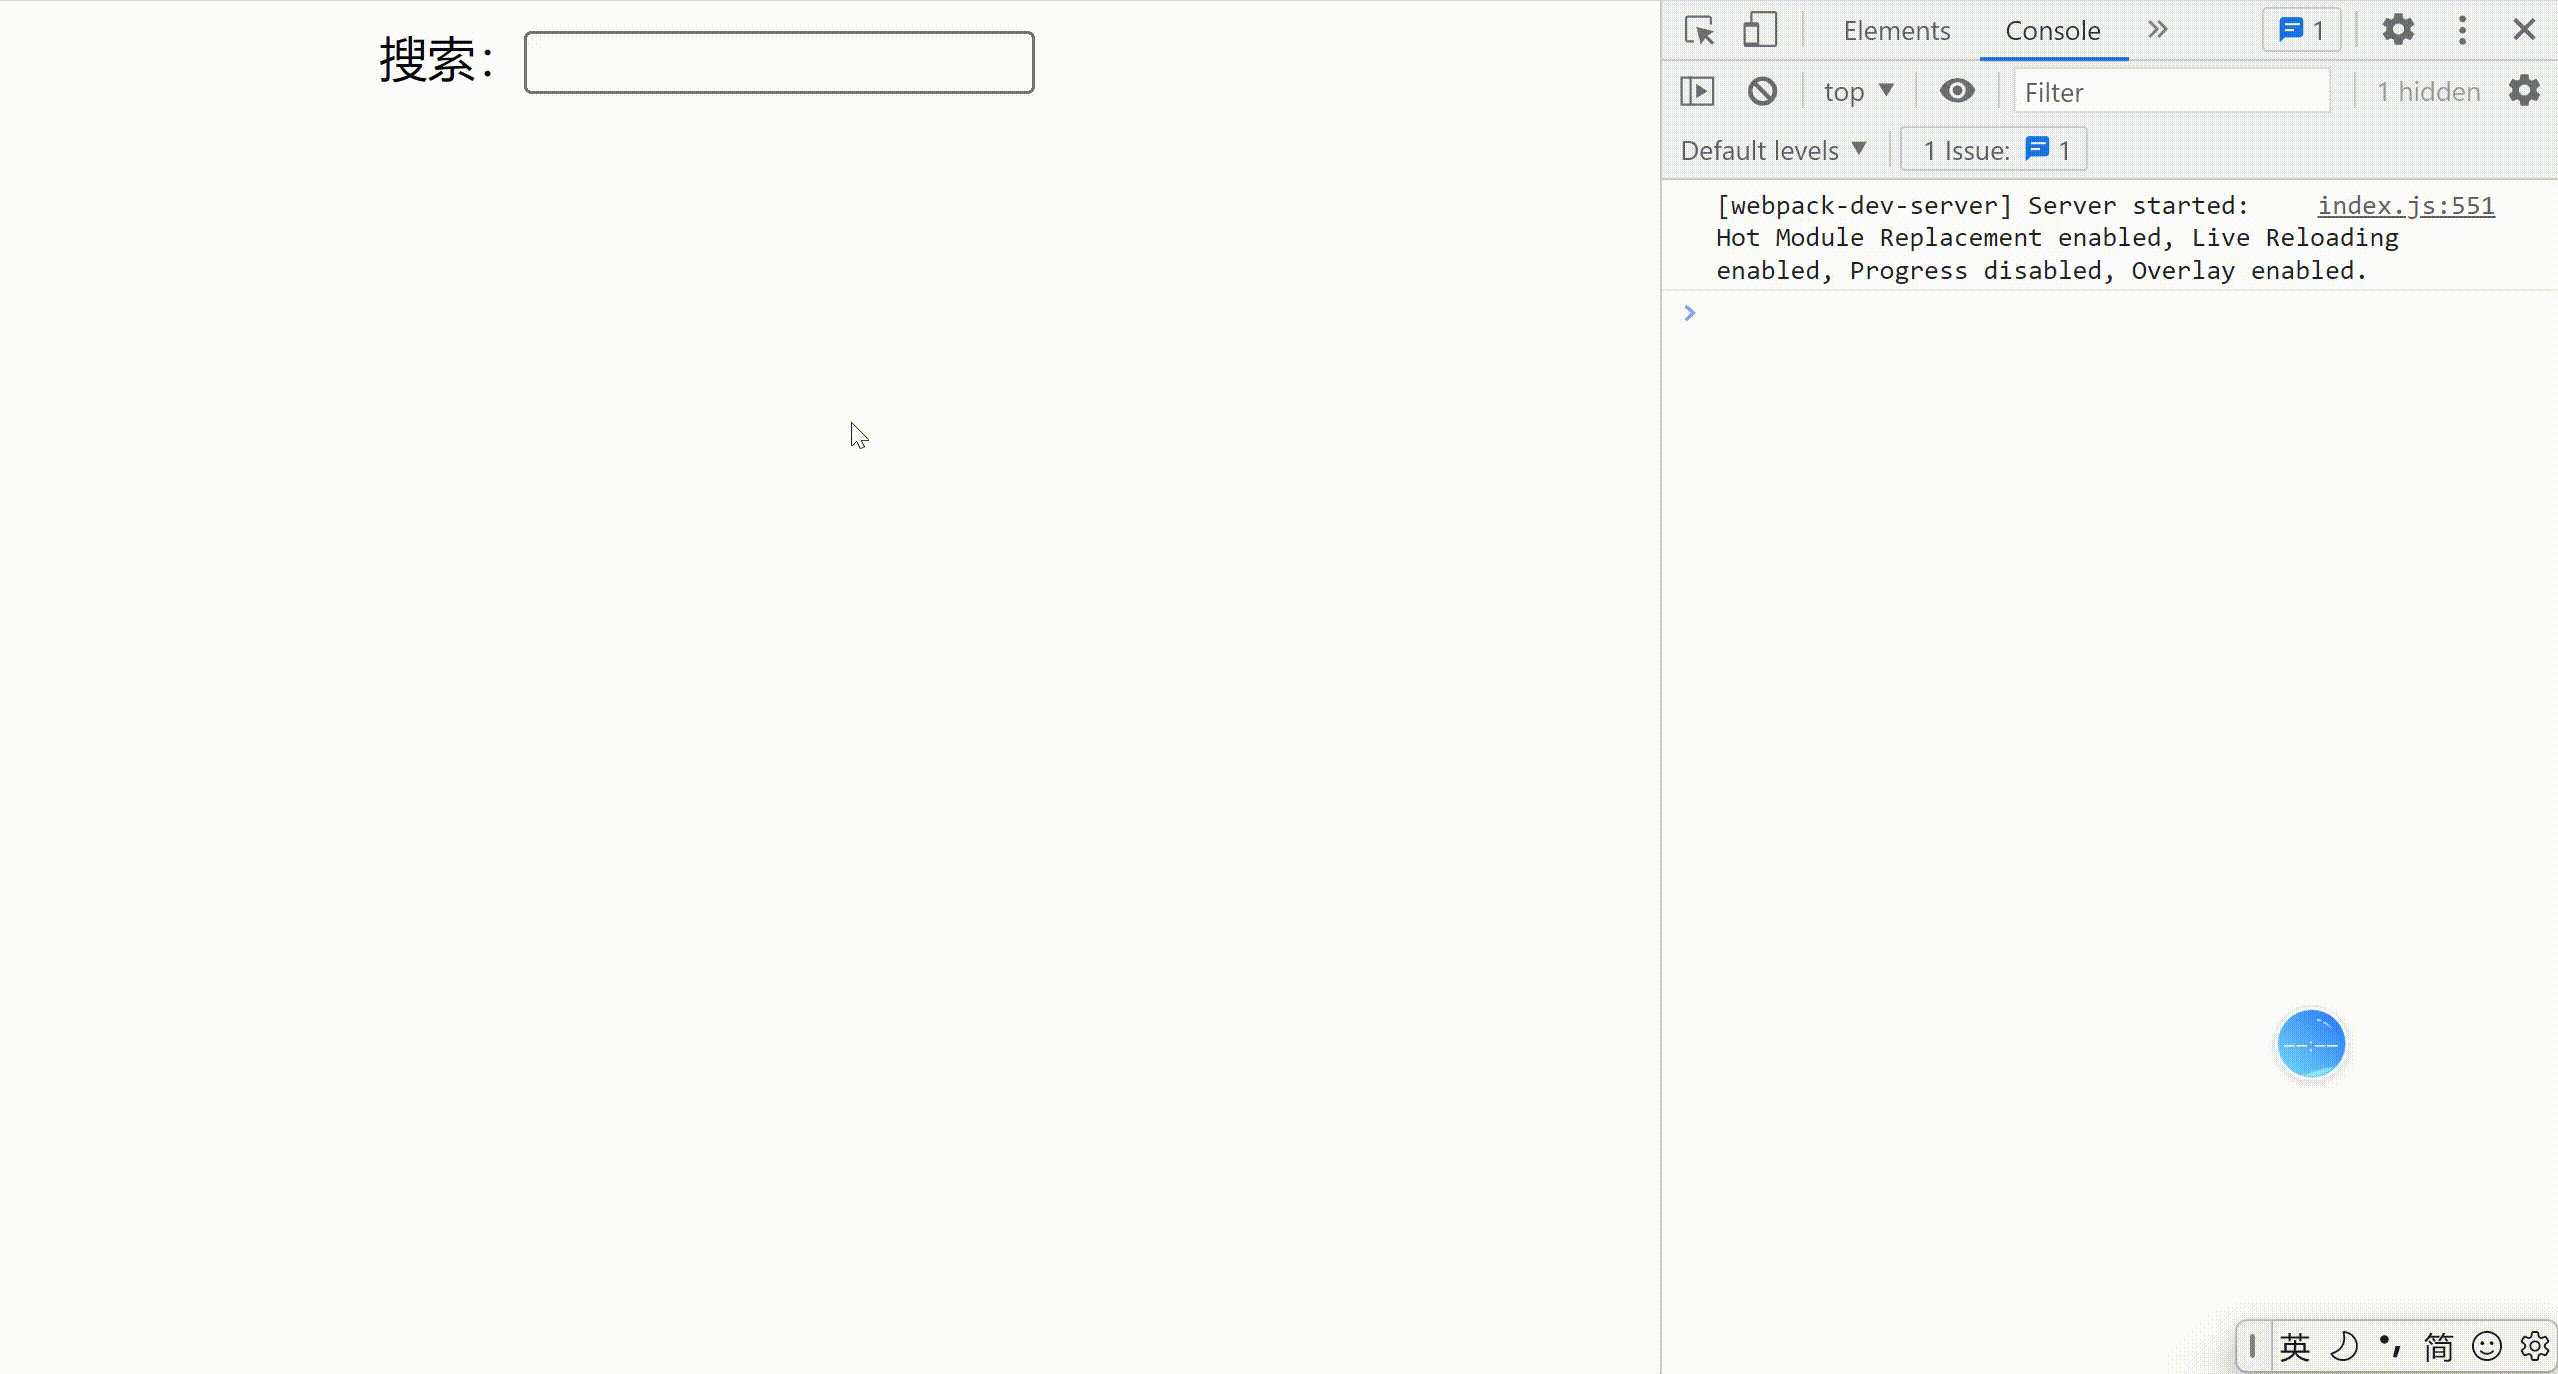Click the 1 Issue button
The image size is (2558, 1374).
point(1994,150)
